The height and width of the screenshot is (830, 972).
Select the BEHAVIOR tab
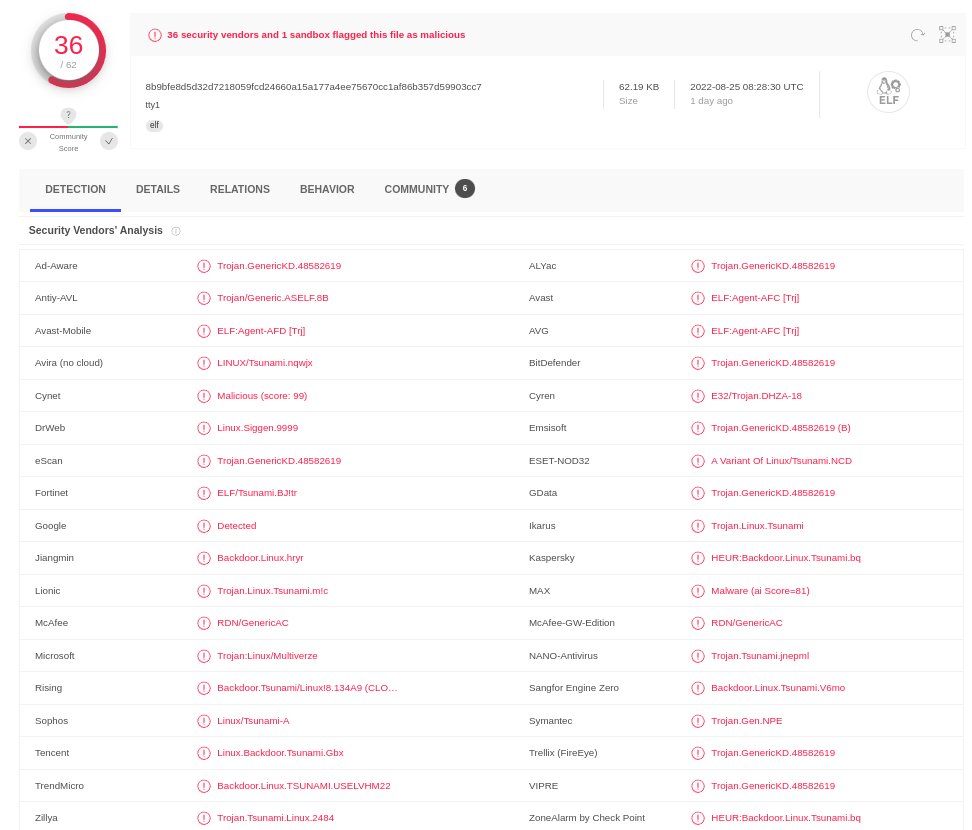[x=327, y=189]
